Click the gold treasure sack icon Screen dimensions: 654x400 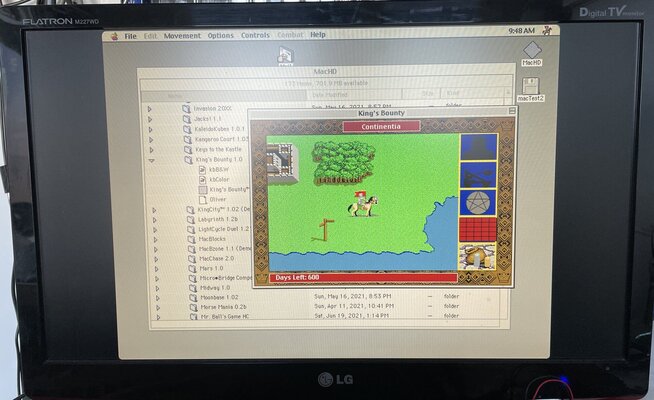[478, 256]
